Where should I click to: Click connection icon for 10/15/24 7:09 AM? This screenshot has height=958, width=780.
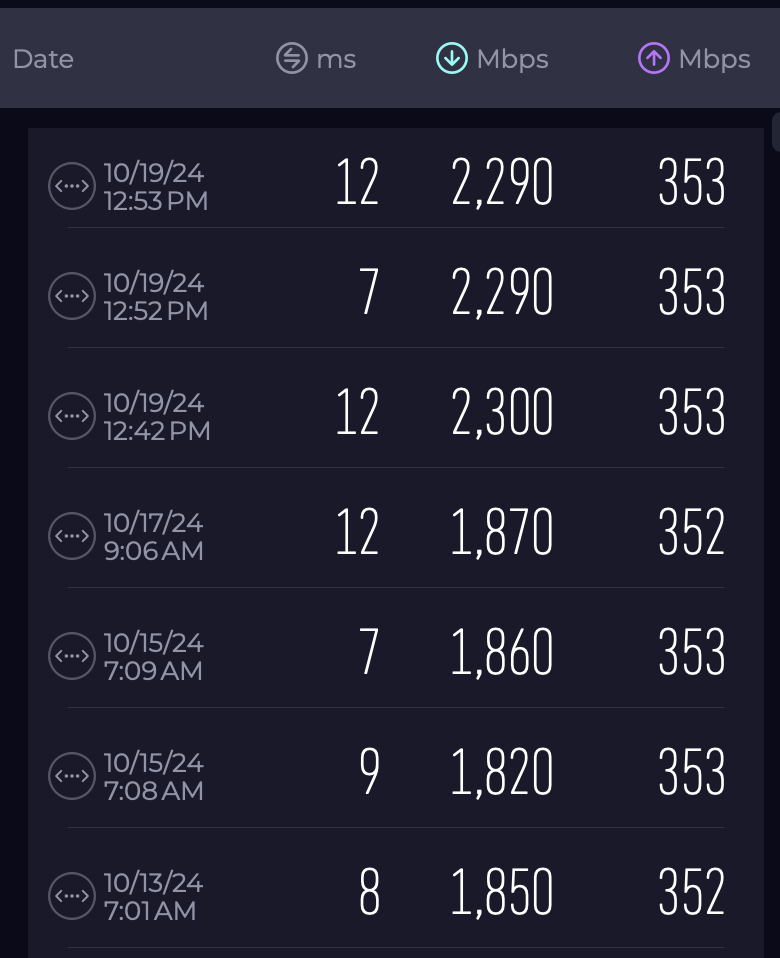click(72, 656)
